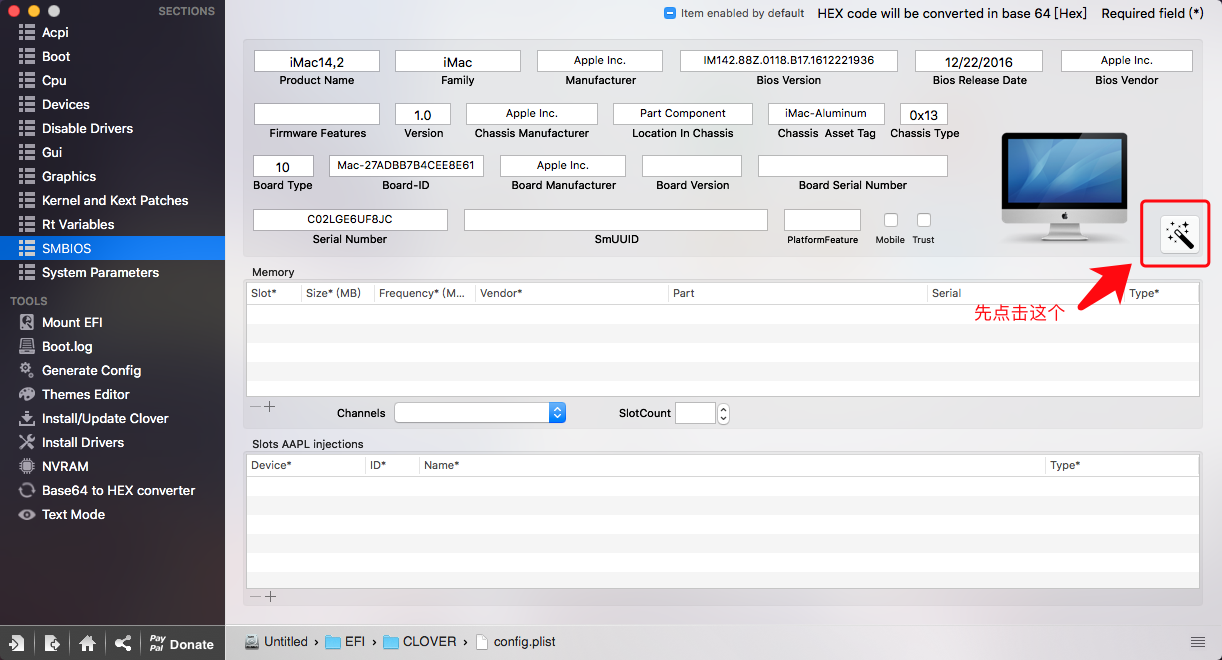
Task: Click the Family input field
Action: [458, 61]
